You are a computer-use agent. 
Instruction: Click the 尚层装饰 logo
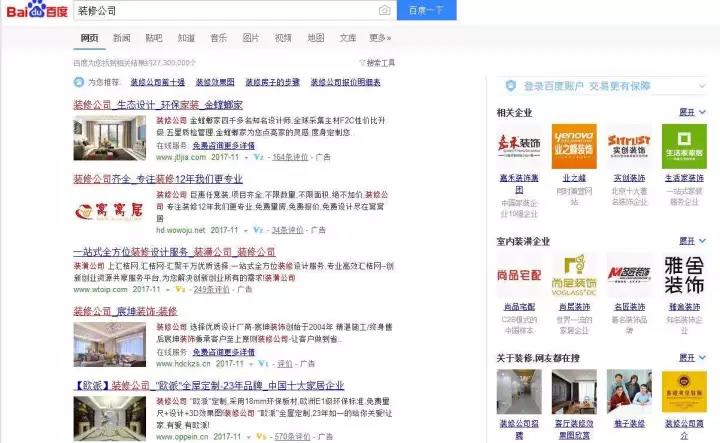[x=574, y=275]
